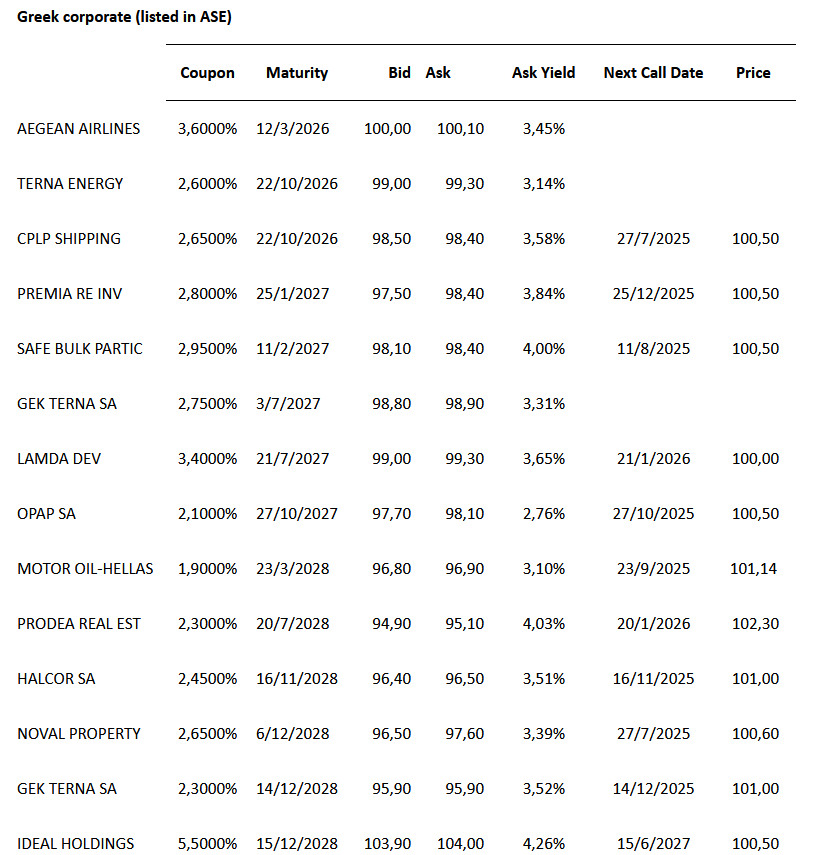
Task: Select the Price column header
Action: tap(753, 73)
